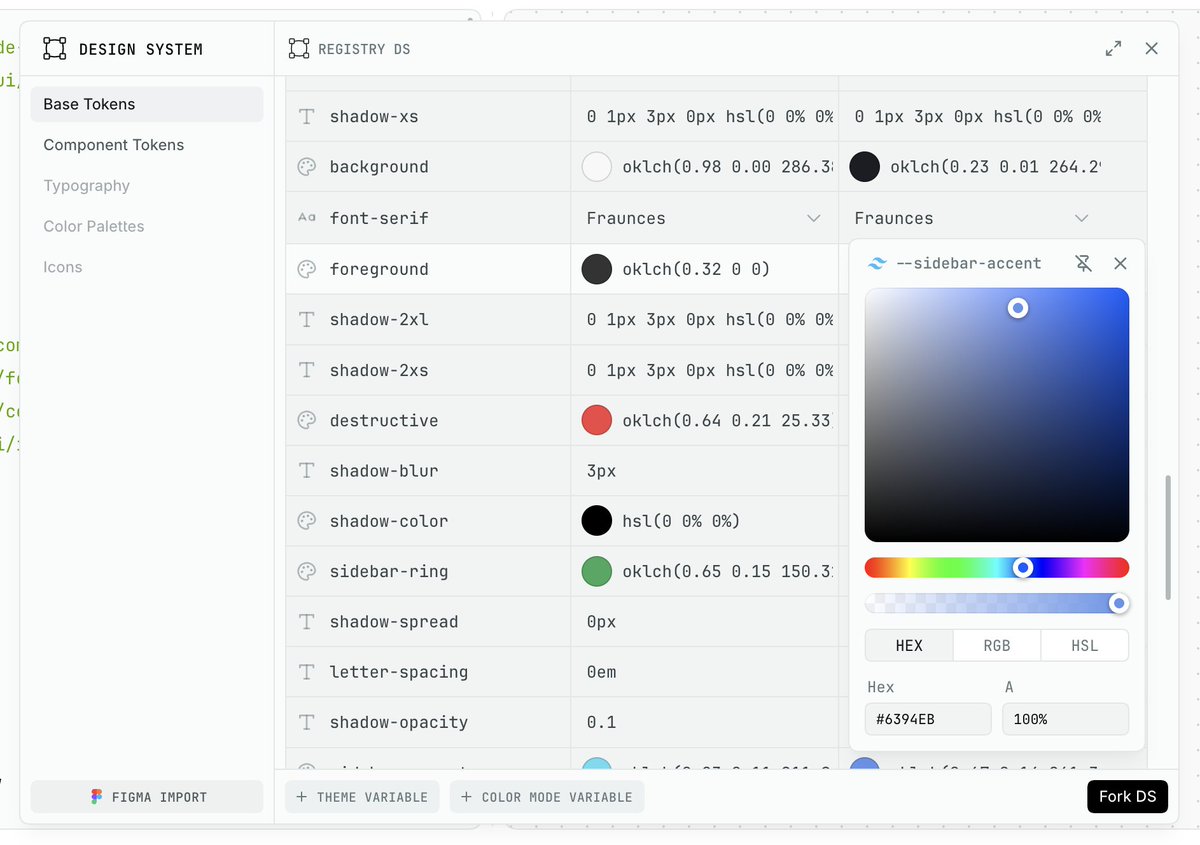The image size is (1200, 845).
Task: Click the REGISTRY DS title text
Action: click(364, 49)
